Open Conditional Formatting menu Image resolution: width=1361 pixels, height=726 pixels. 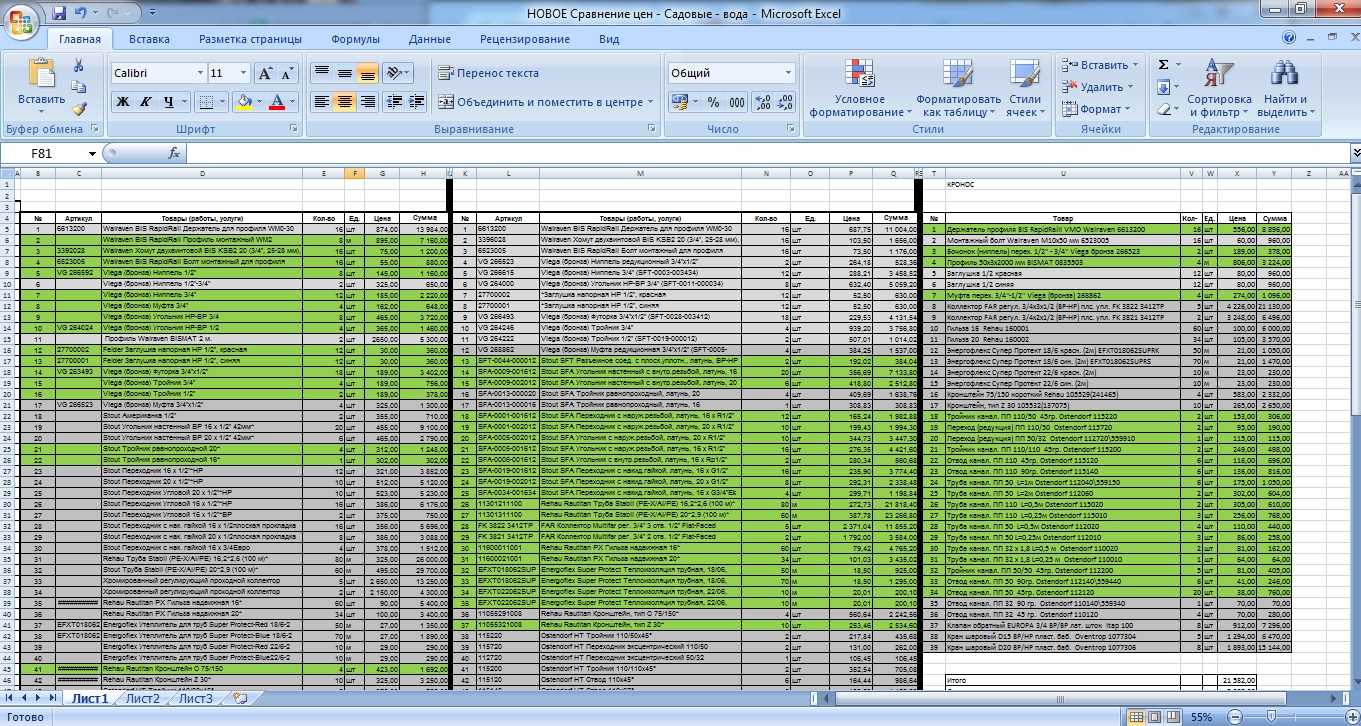tap(859, 88)
